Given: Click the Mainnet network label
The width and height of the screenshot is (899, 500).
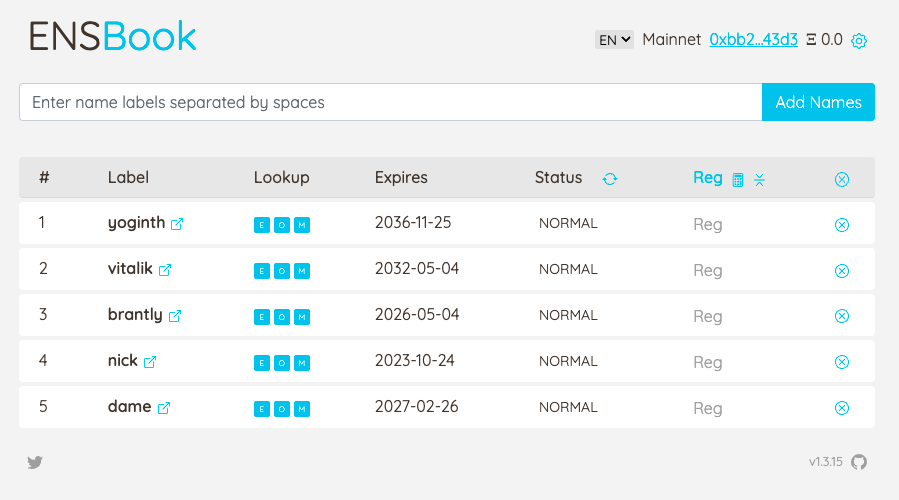Looking at the screenshot, I should pyautogui.click(x=671, y=40).
